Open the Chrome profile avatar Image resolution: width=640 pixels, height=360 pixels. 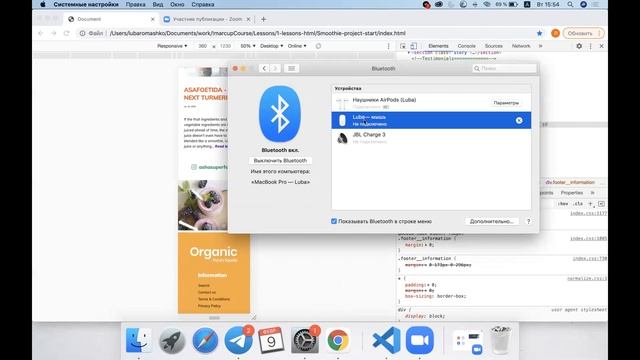[555, 33]
